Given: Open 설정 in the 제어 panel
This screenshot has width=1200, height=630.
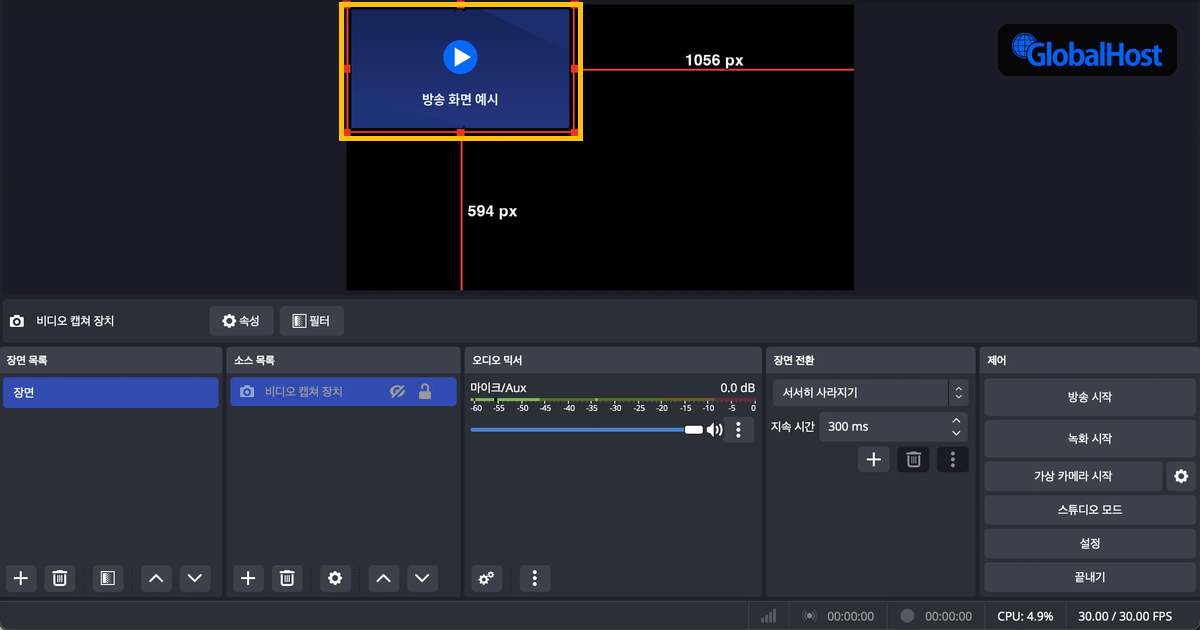Looking at the screenshot, I should [x=1090, y=544].
